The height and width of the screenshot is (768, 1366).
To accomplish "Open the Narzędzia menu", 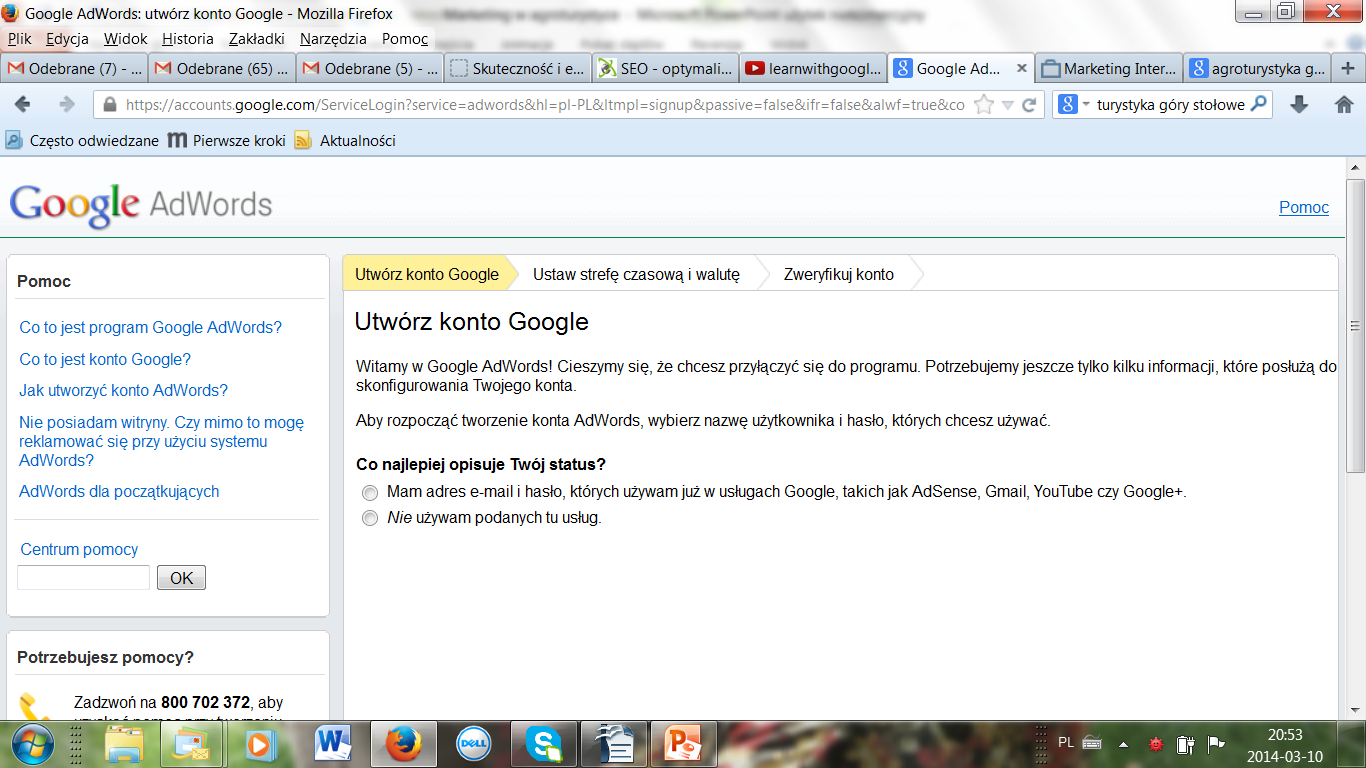I will coord(335,39).
